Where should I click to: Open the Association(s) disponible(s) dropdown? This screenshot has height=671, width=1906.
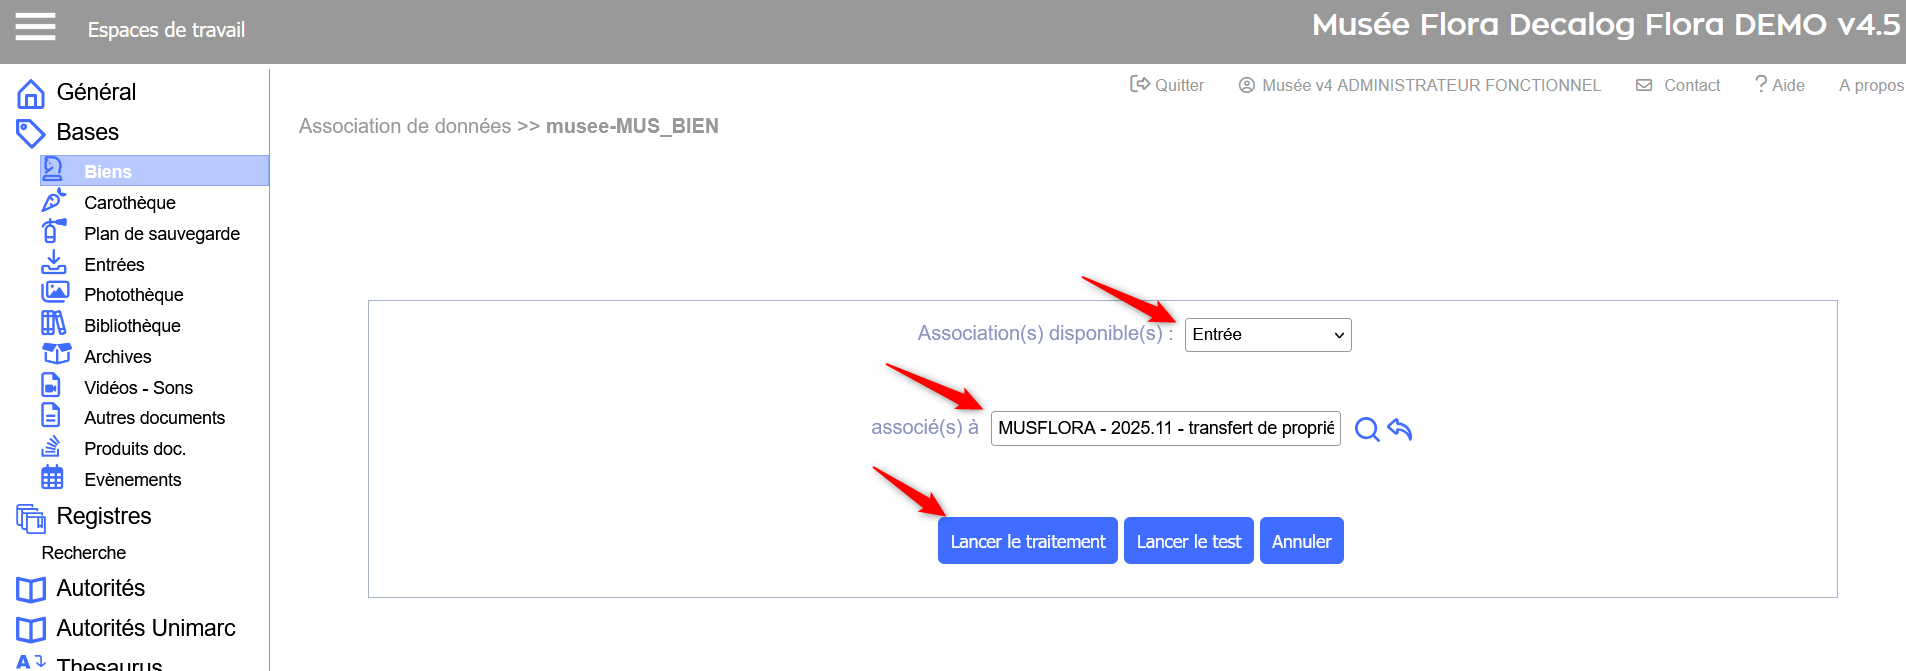tap(1267, 335)
